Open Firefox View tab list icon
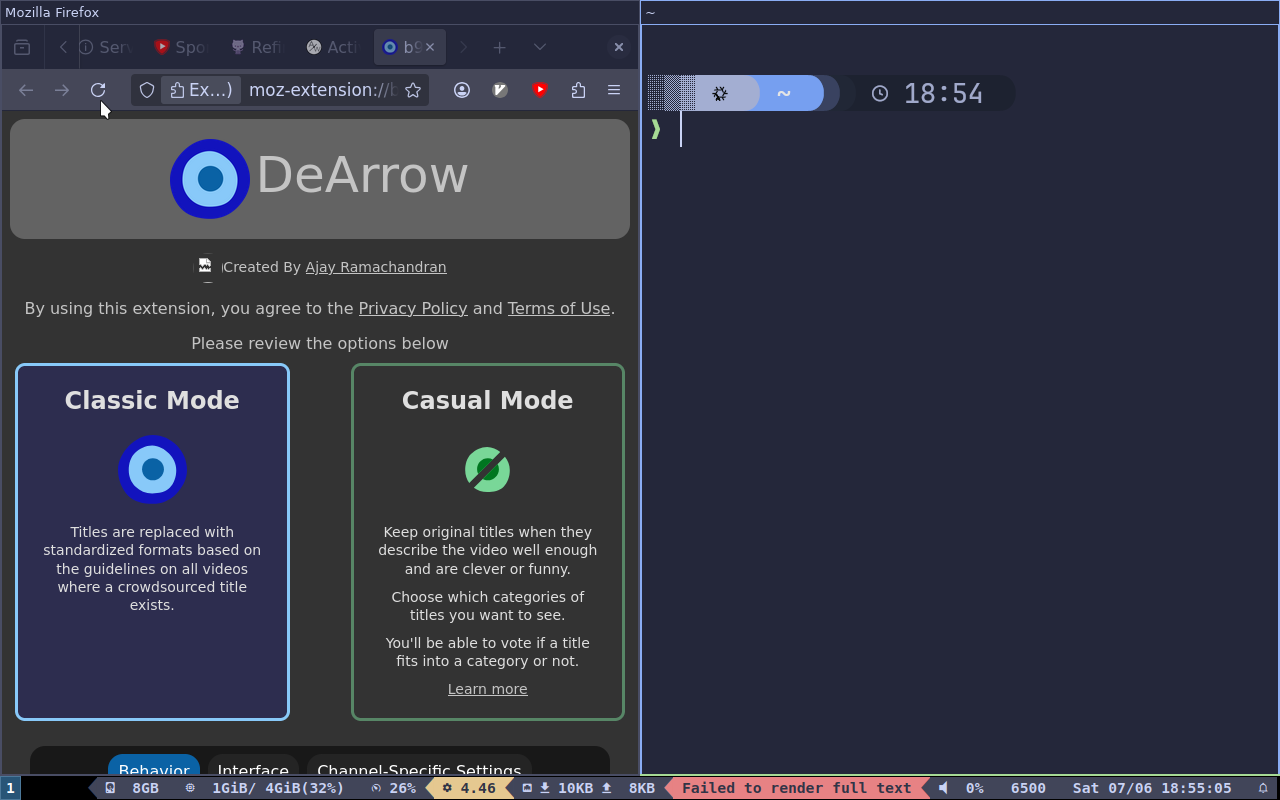 22,47
